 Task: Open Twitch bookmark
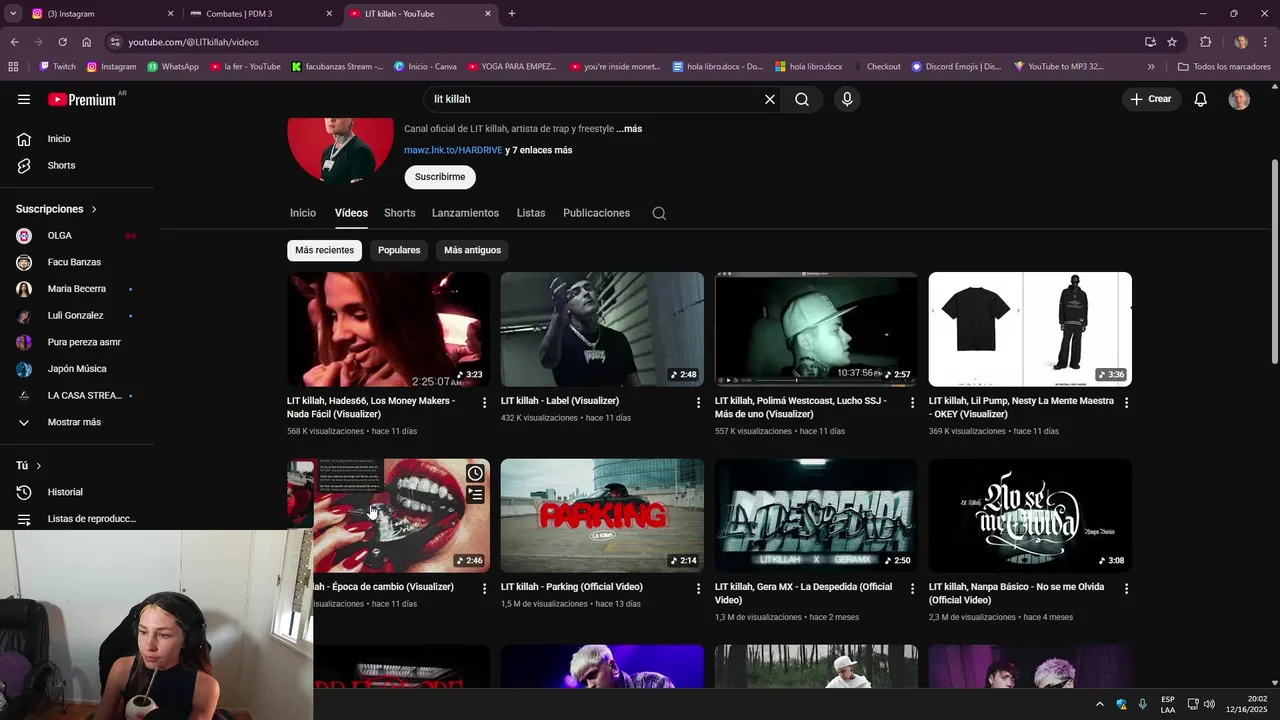click(x=57, y=67)
